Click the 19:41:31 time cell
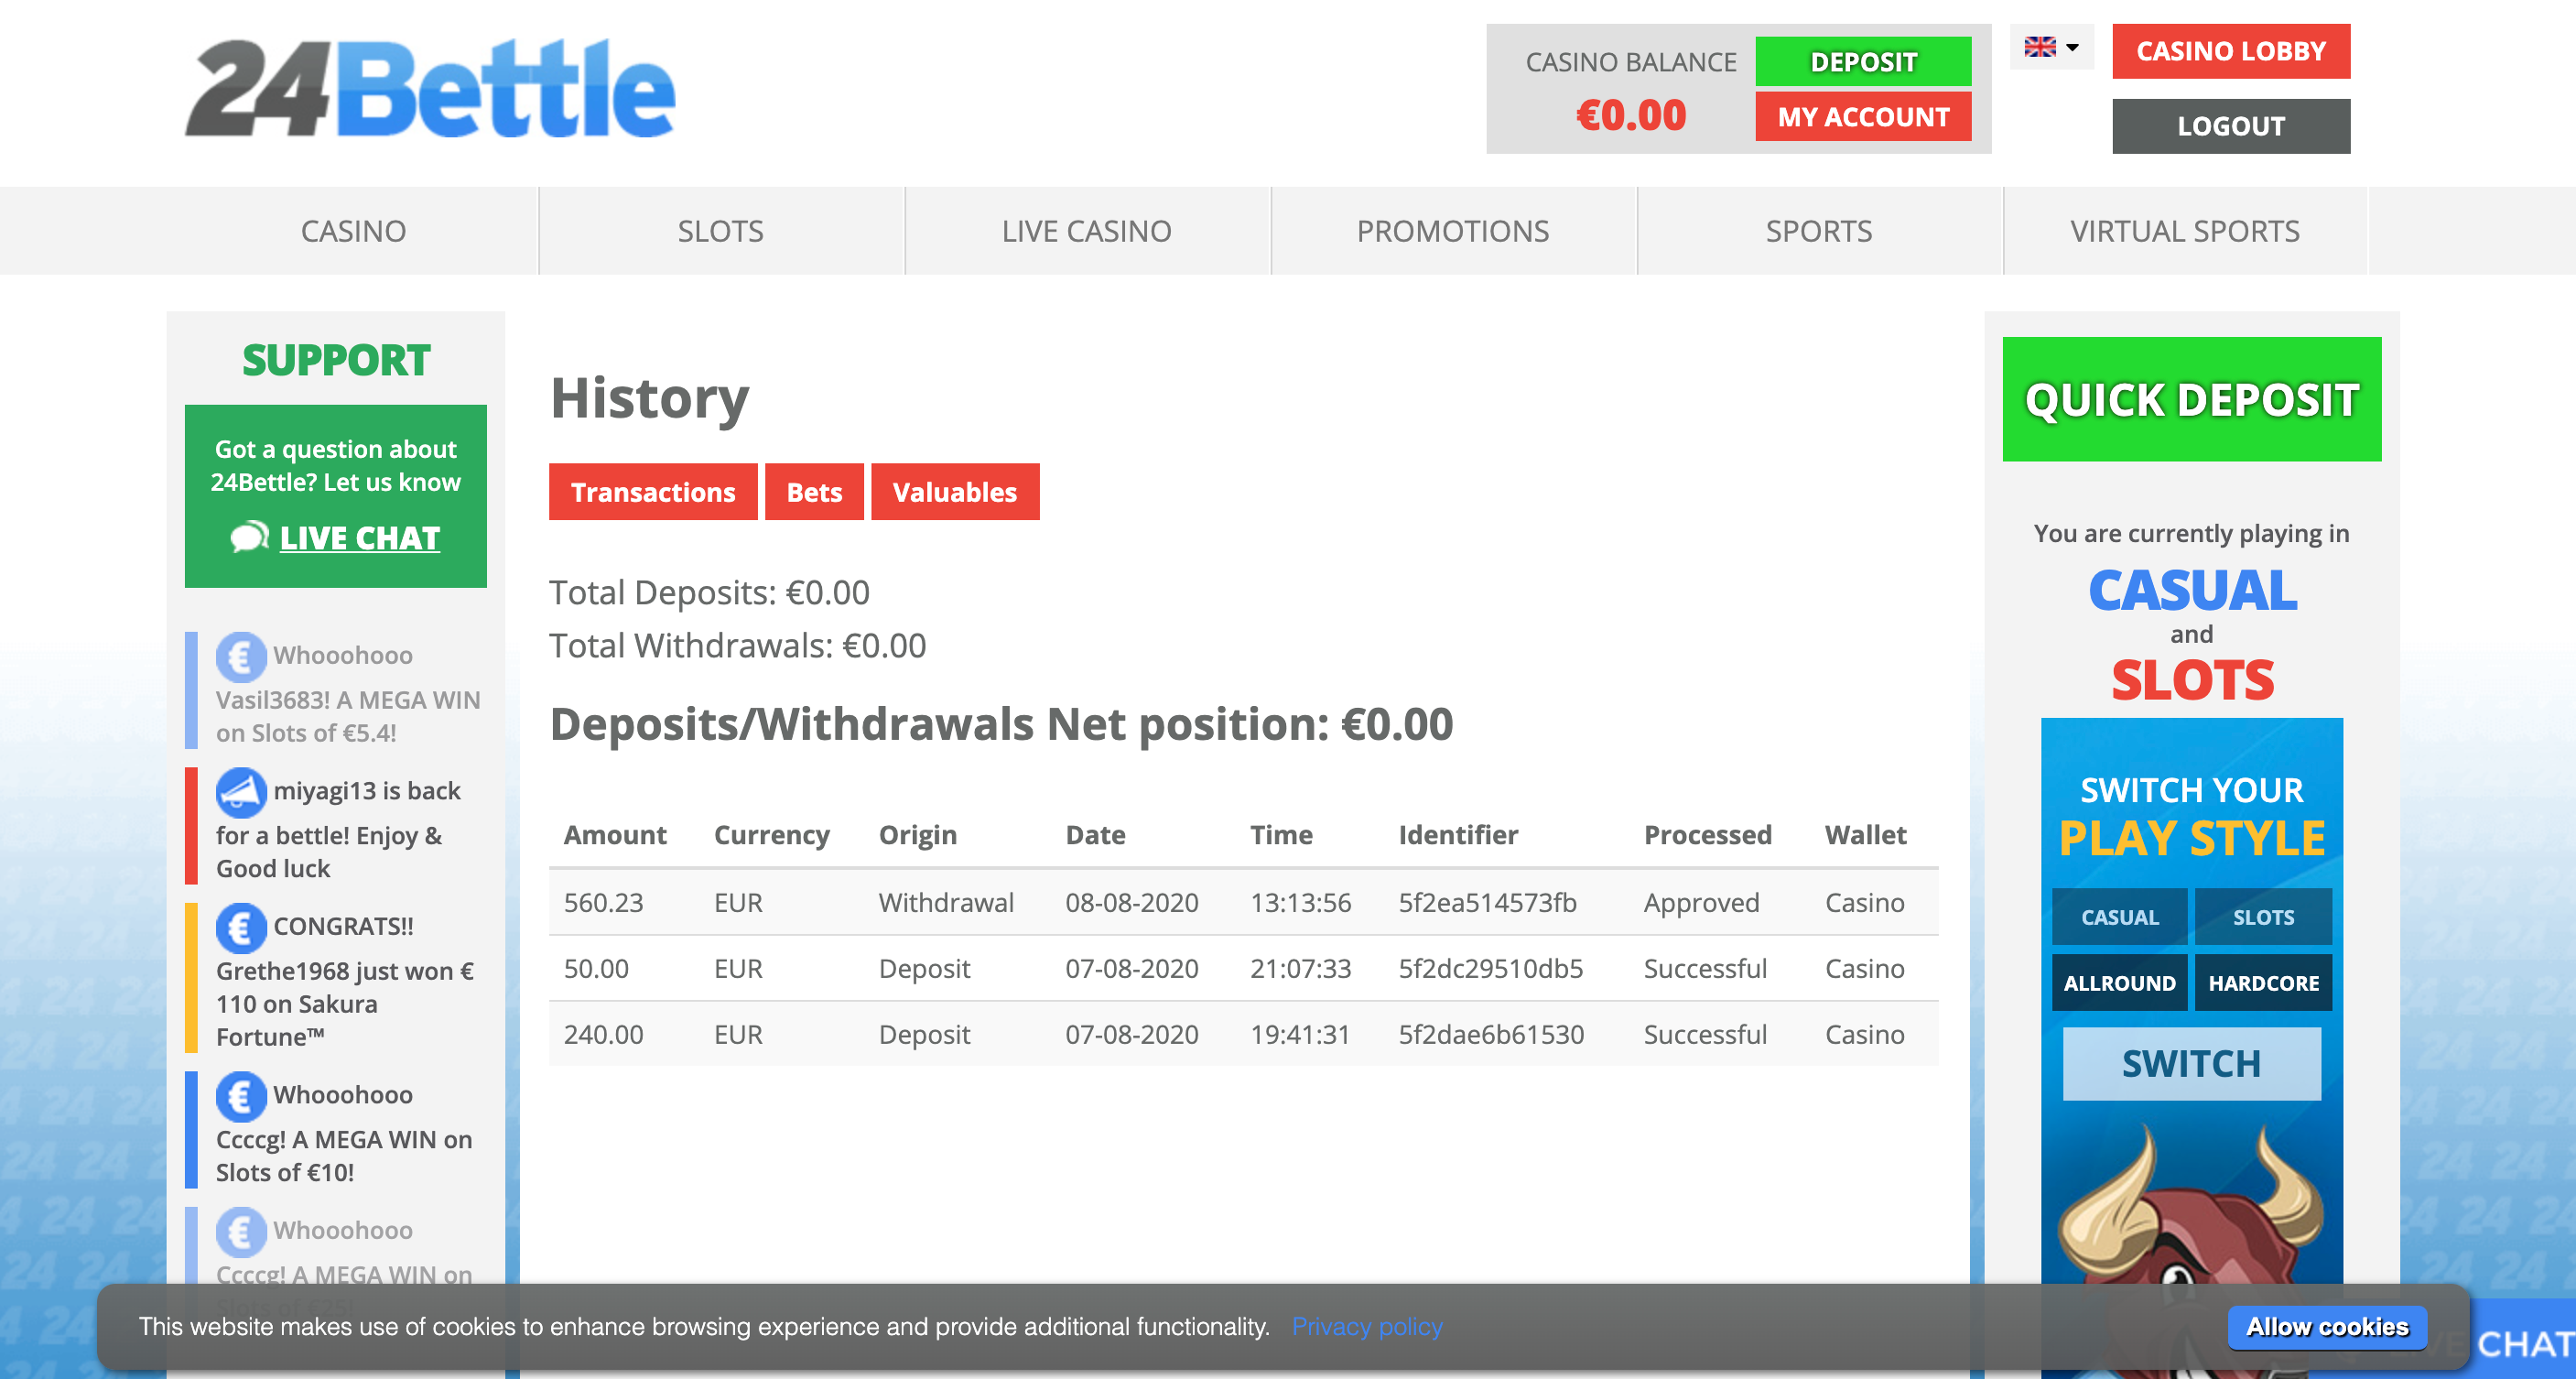This screenshot has width=2576, height=1379. point(1300,1035)
